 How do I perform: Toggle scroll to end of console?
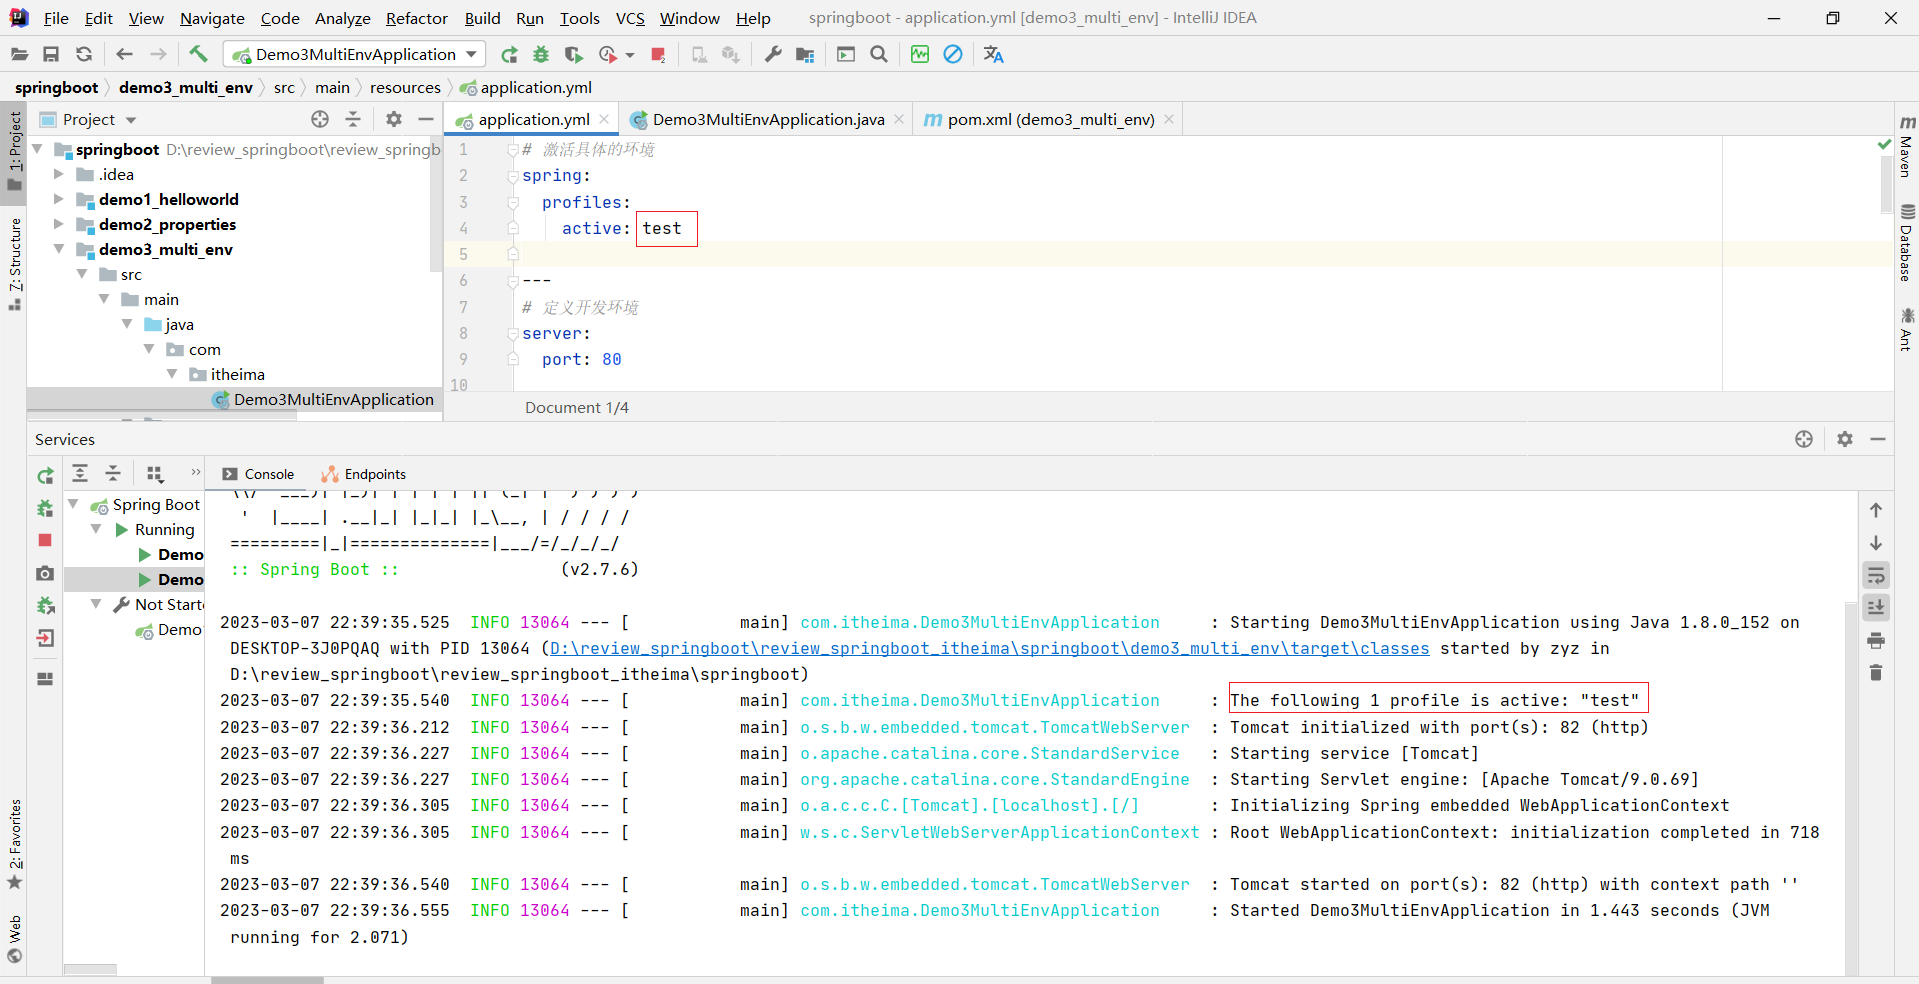(x=1876, y=607)
